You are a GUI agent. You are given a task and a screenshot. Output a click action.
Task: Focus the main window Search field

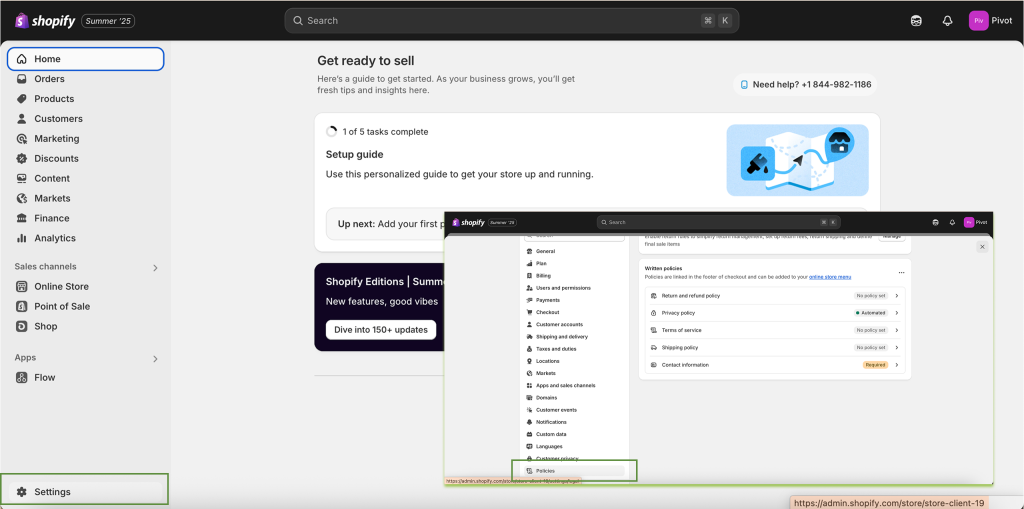point(511,21)
